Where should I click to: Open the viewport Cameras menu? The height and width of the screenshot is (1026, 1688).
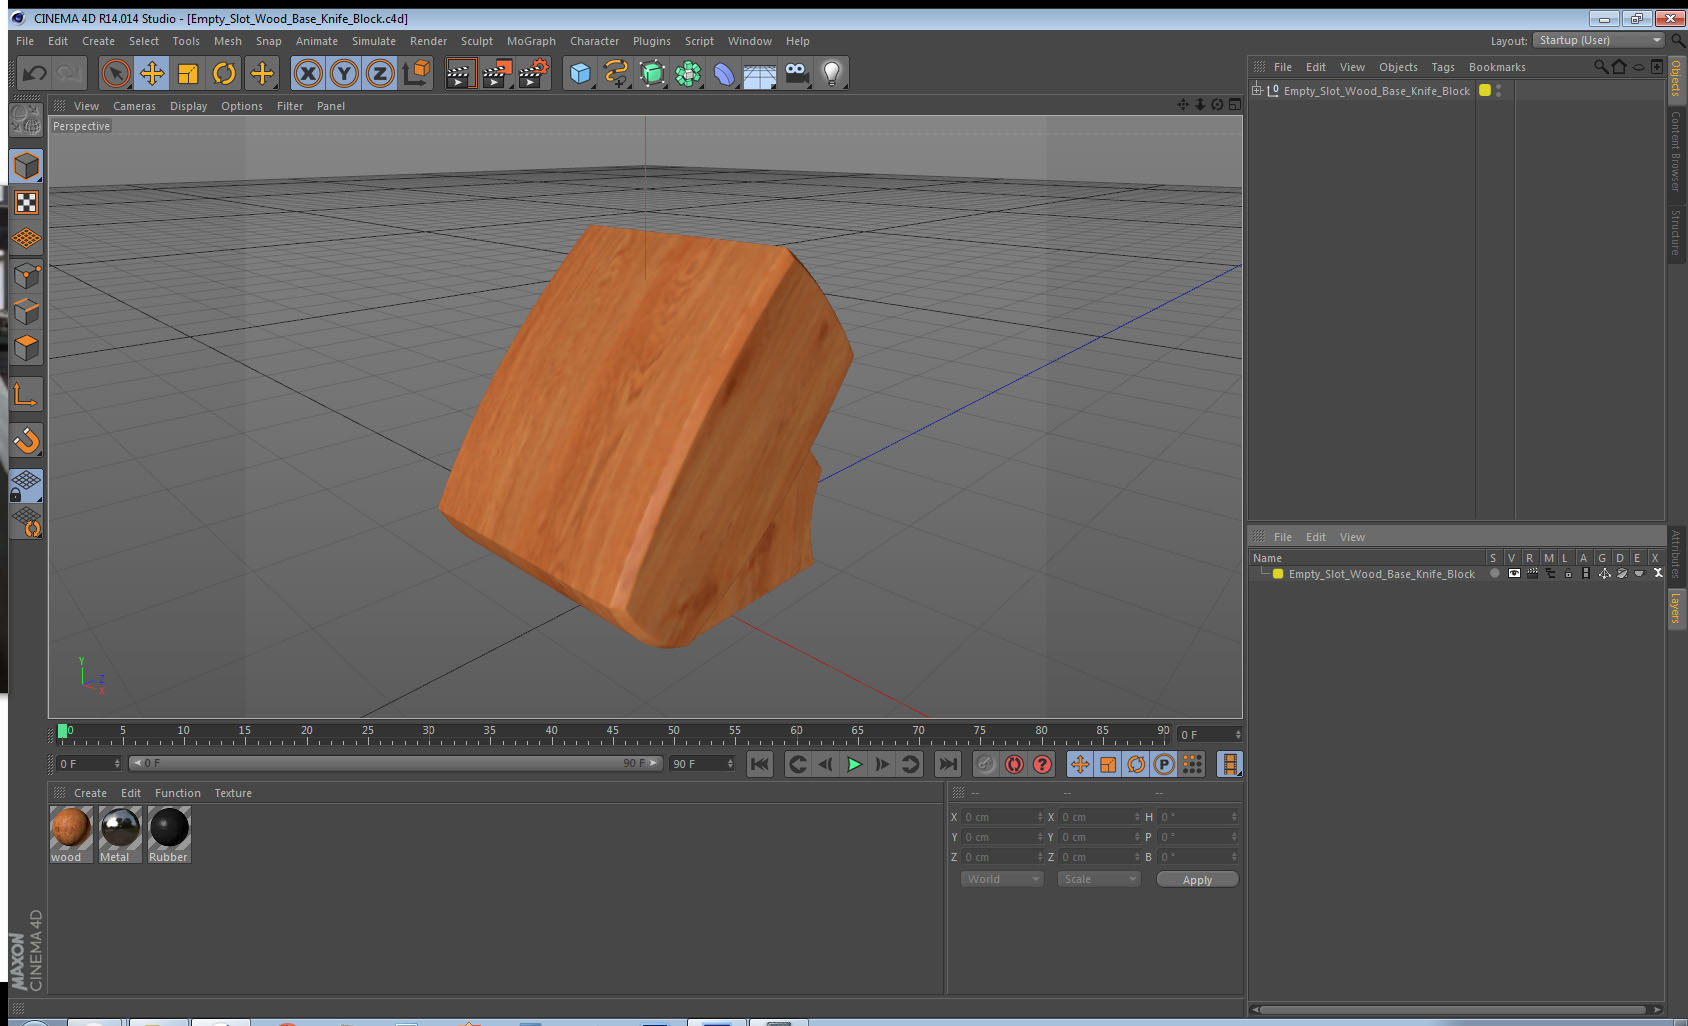coord(134,106)
